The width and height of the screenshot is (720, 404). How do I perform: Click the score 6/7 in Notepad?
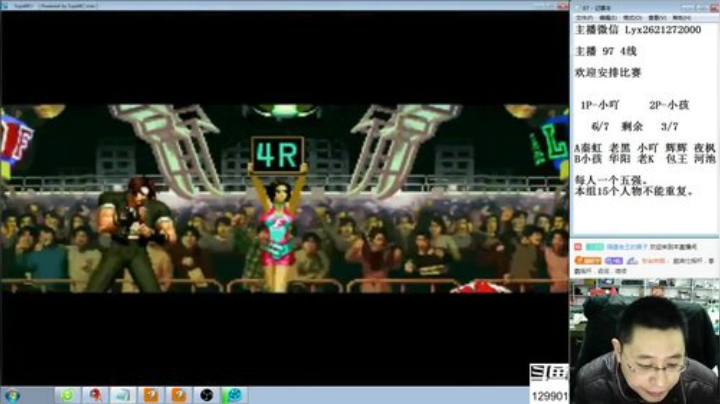tap(600, 126)
